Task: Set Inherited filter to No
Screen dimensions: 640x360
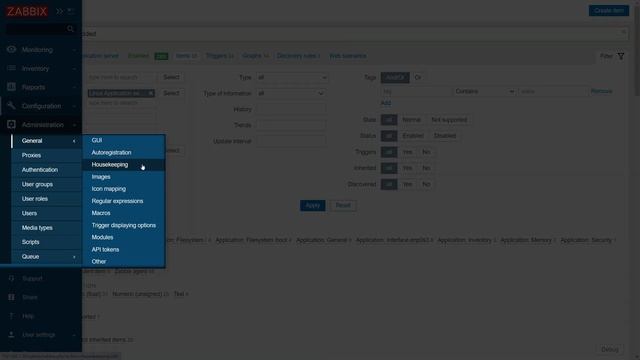Action: 426,168
